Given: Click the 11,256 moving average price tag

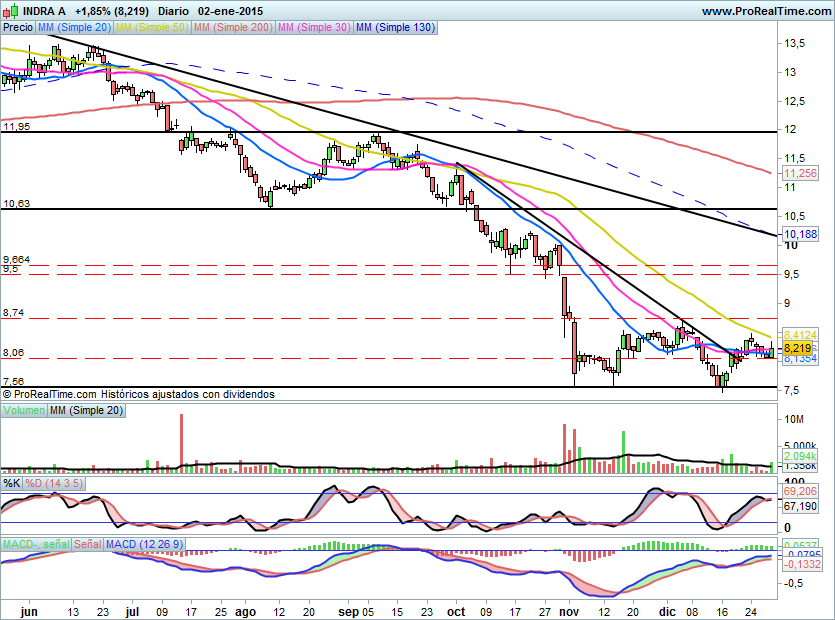Looking at the screenshot, I should click(x=800, y=173).
